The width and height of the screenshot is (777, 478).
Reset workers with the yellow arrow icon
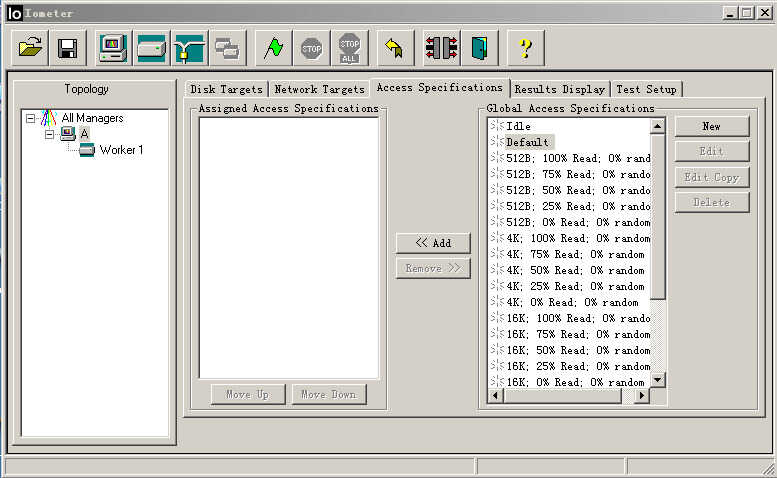[395, 48]
